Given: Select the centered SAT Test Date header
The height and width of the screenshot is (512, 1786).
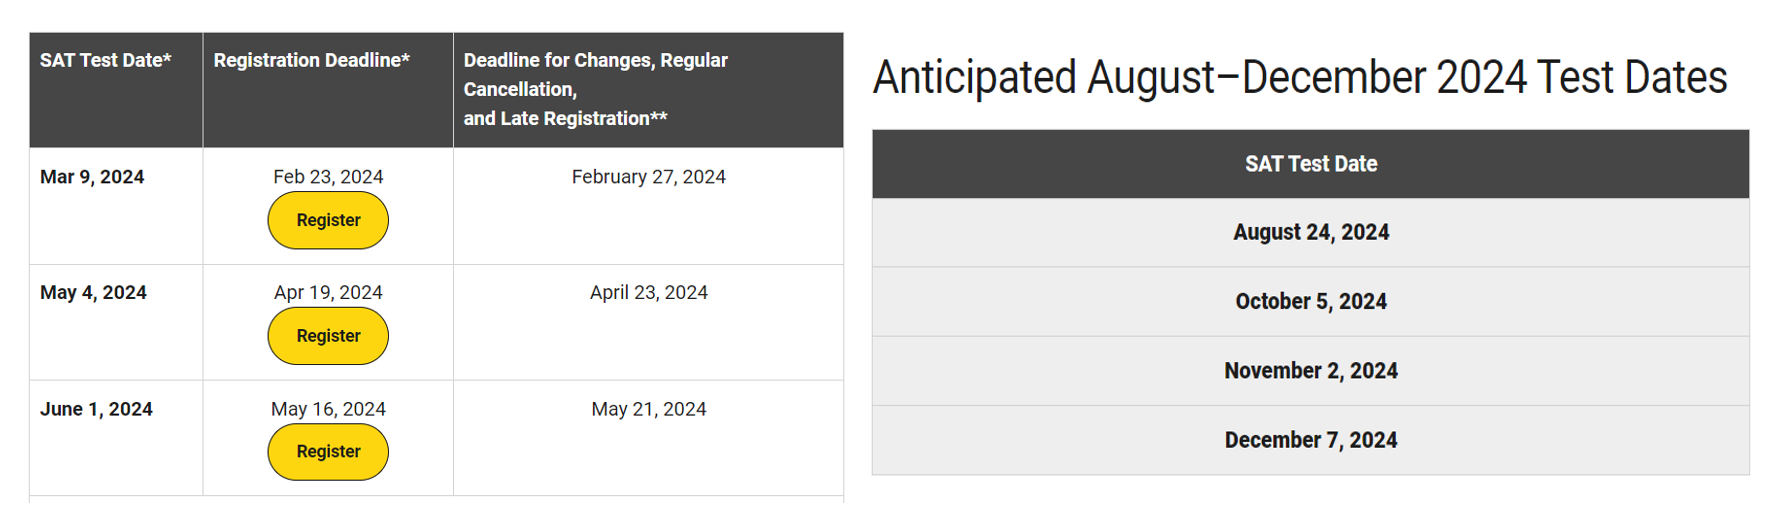Looking at the screenshot, I should click(1310, 164).
